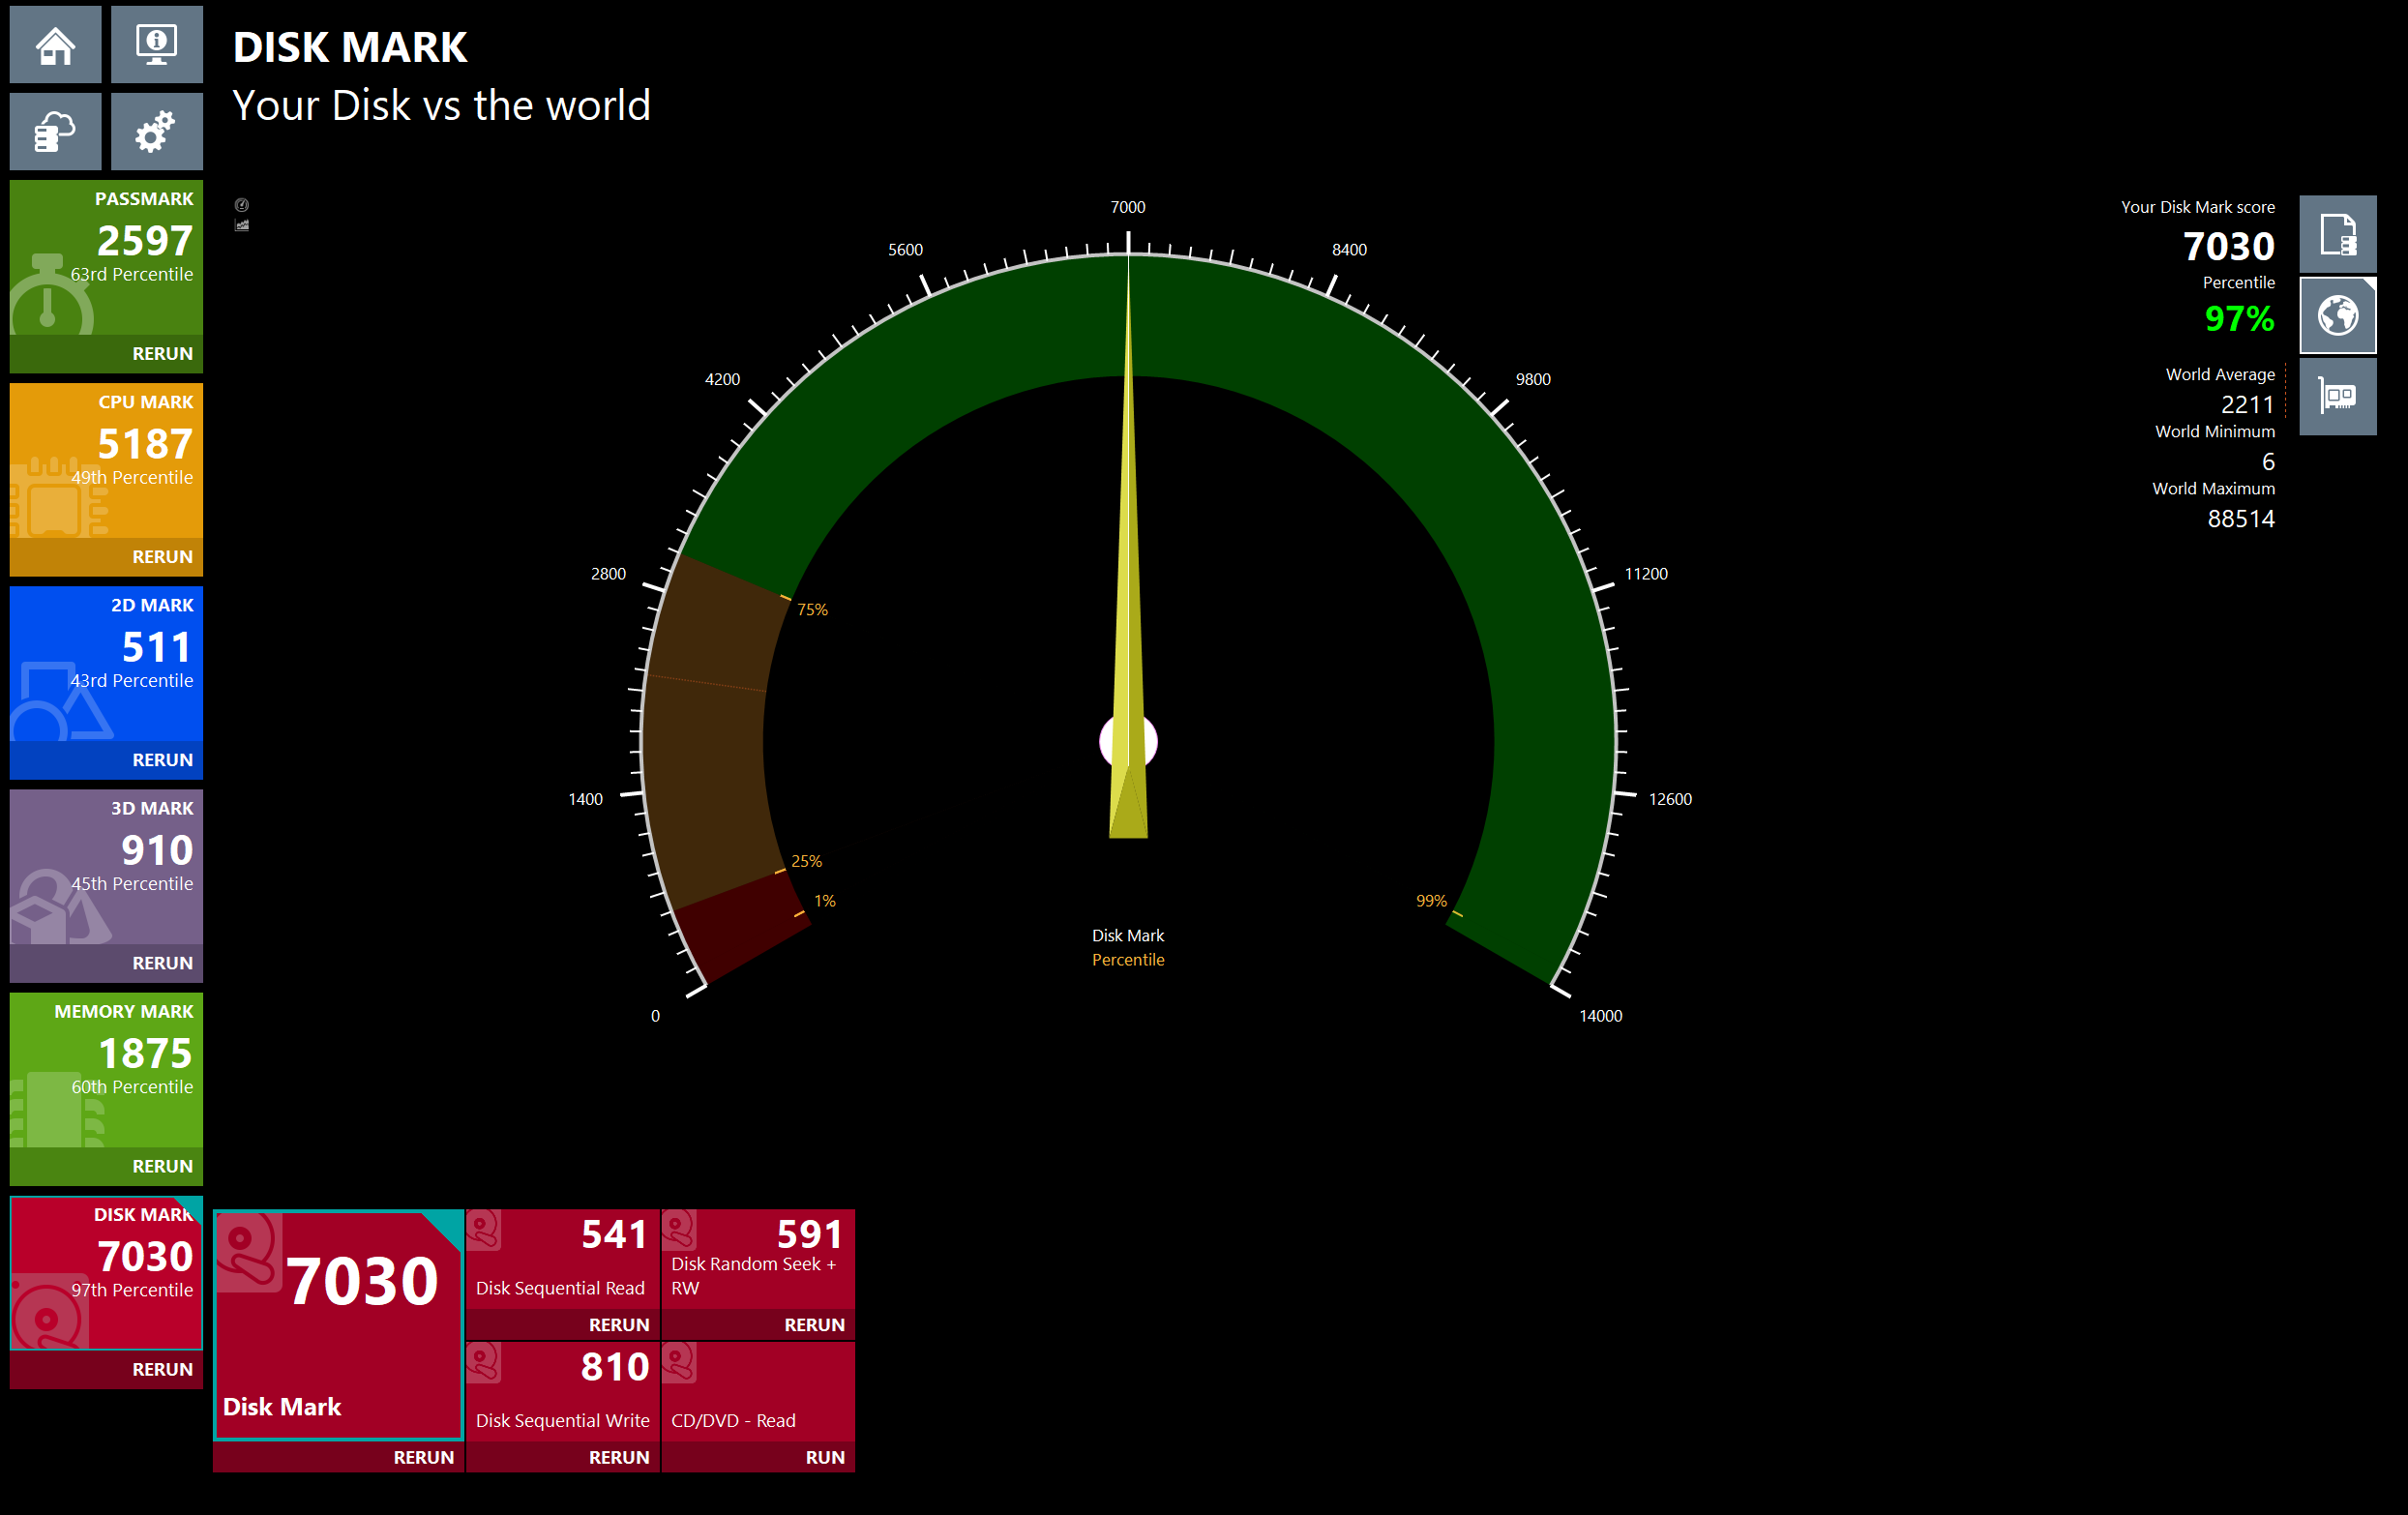
Task: Click the 7000 label atop the gauge
Action: pos(1128,207)
